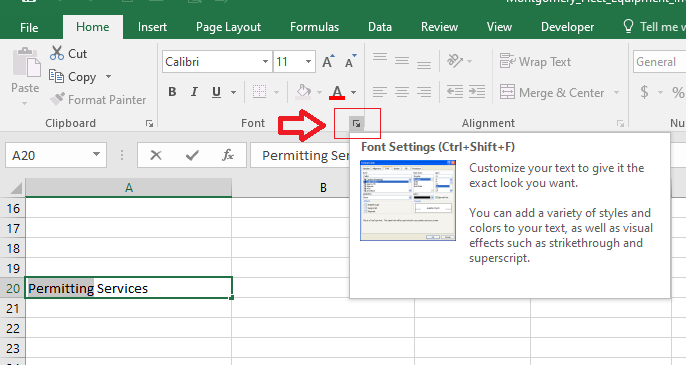Switch to the Formulas tab
Screen dimensions: 686x365
pos(315,27)
